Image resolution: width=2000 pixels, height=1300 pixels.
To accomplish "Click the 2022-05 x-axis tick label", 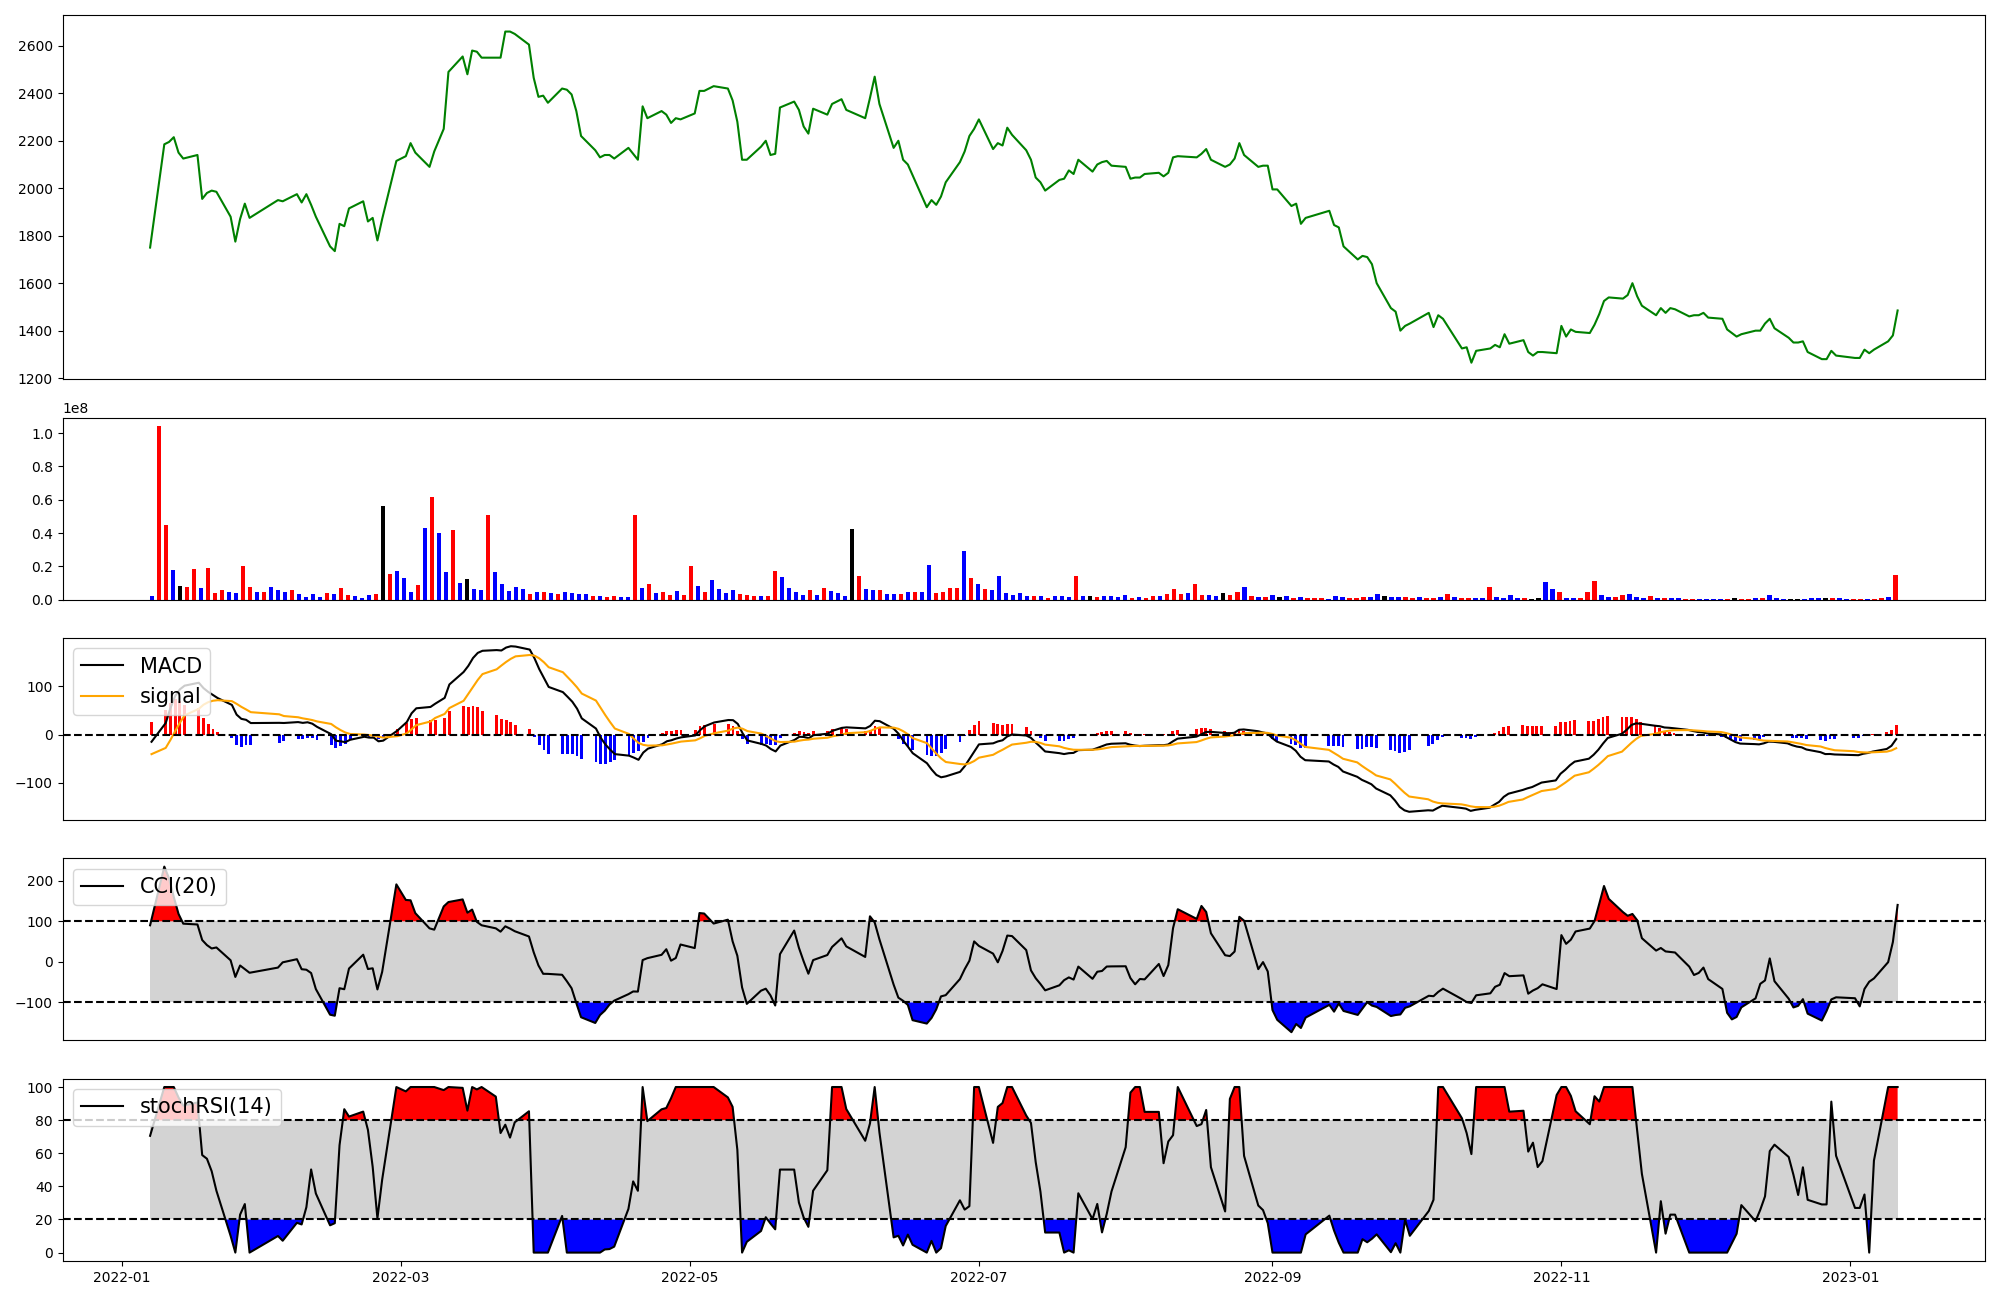I will coord(689,1277).
